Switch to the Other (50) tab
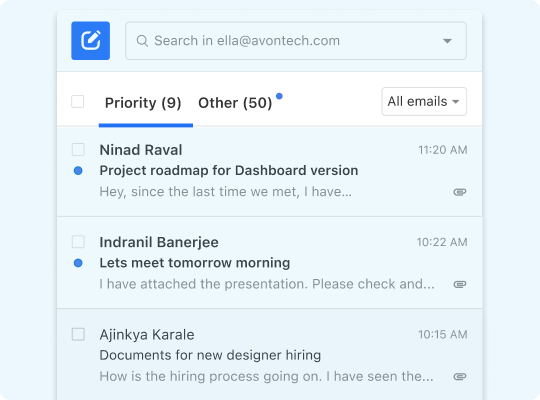540x400 pixels. coord(235,103)
